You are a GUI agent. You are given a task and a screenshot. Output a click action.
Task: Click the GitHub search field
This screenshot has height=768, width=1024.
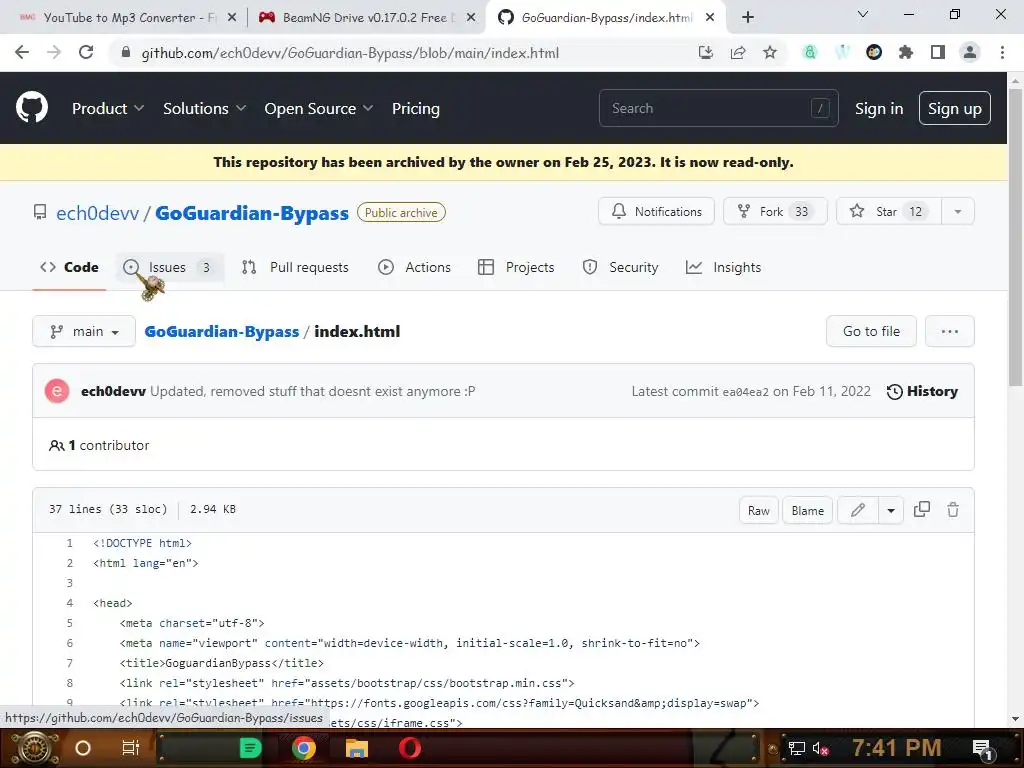coord(718,108)
